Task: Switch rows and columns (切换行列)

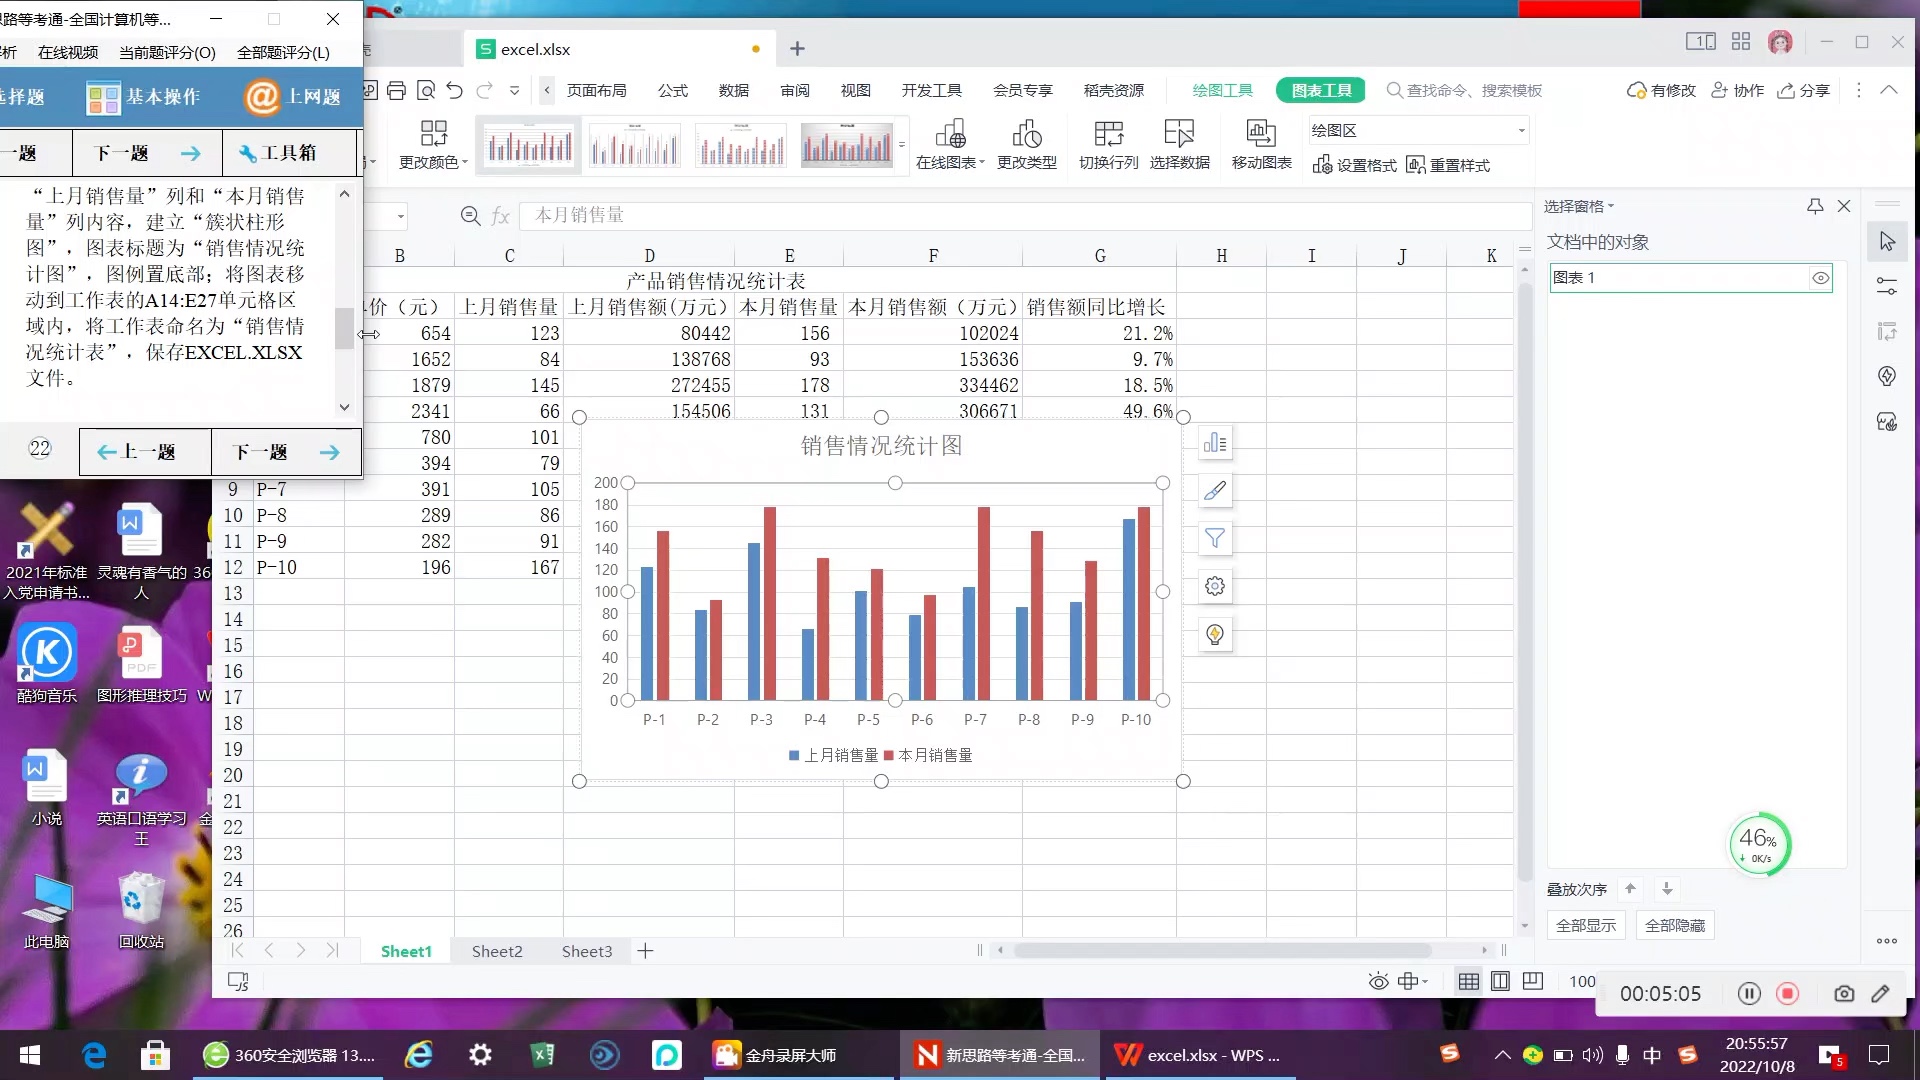Action: pyautogui.click(x=1108, y=145)
